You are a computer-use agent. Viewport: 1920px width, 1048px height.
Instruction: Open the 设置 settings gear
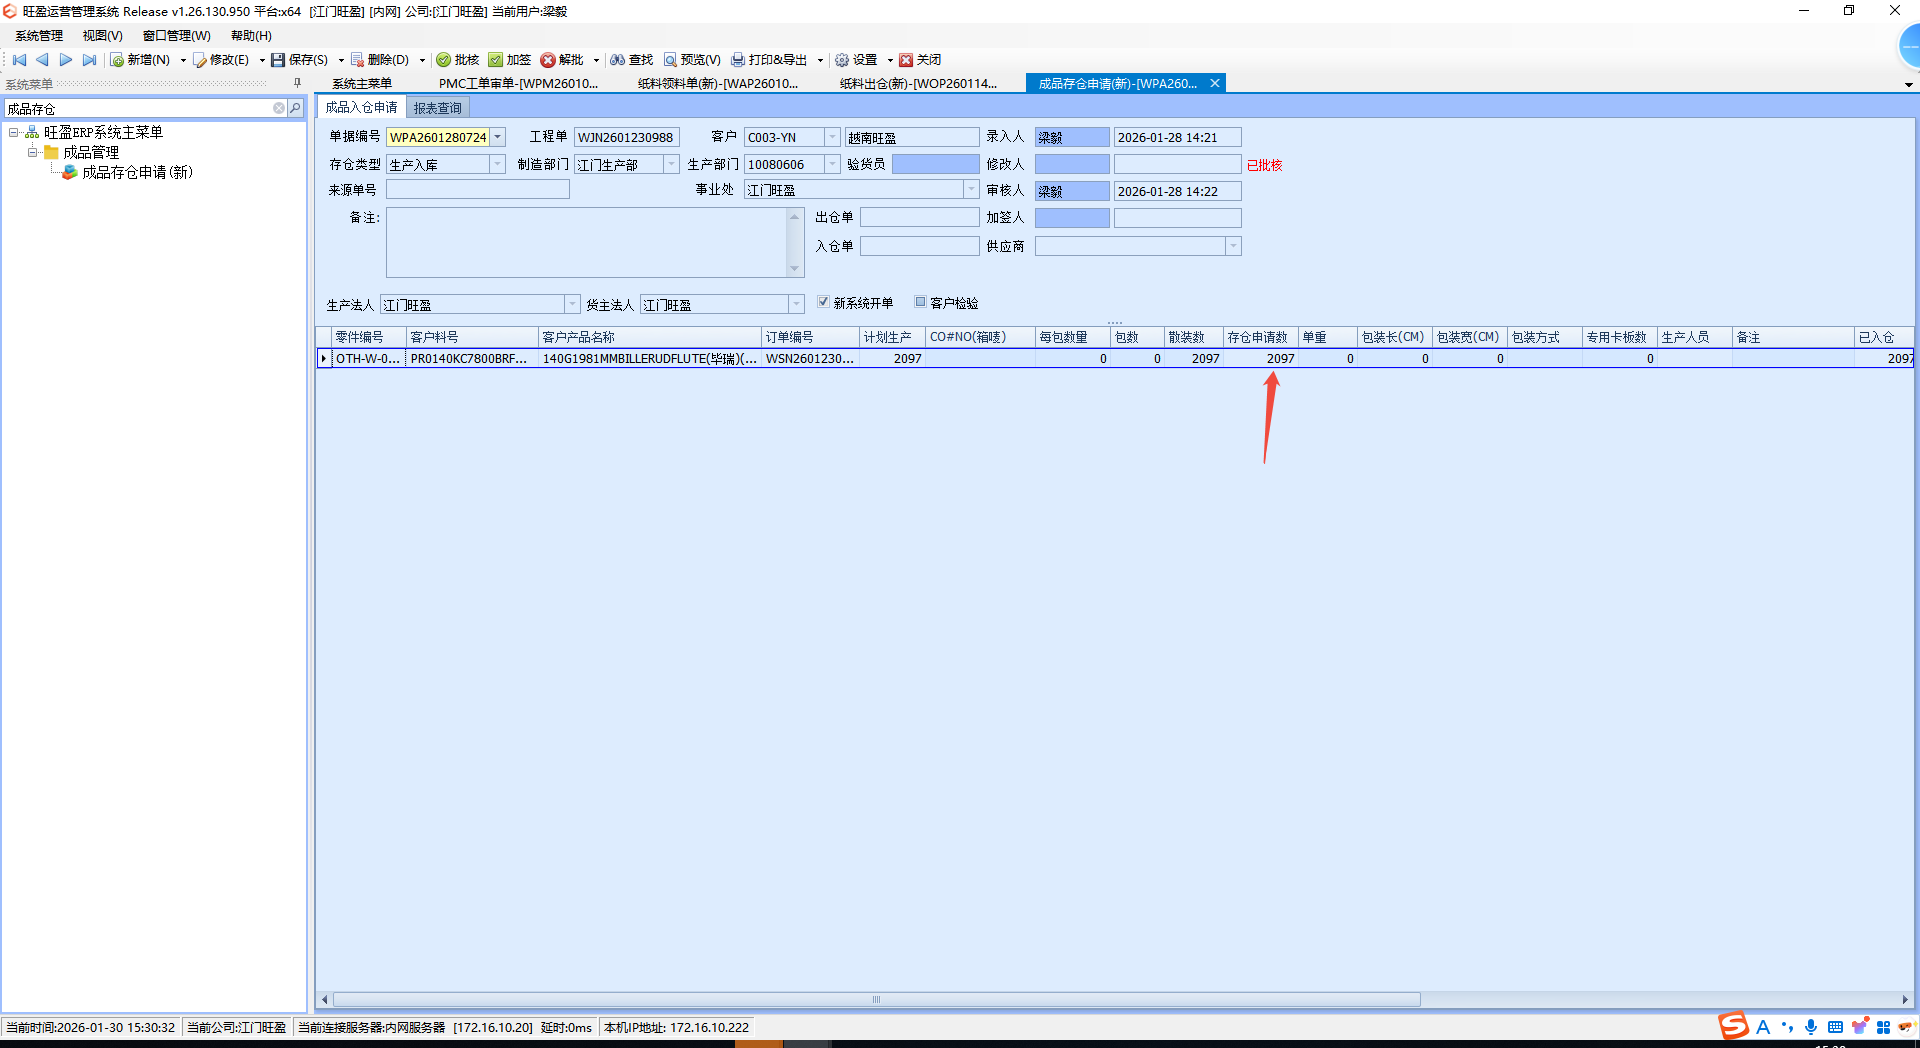pyautogui.click(x=856, y=60)
